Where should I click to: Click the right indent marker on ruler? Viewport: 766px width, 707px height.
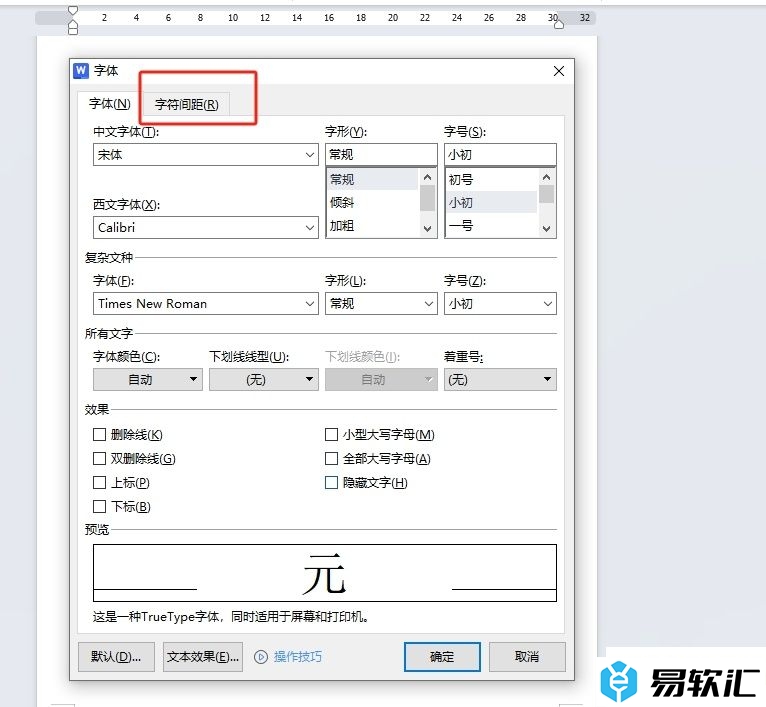click(558, 24)
